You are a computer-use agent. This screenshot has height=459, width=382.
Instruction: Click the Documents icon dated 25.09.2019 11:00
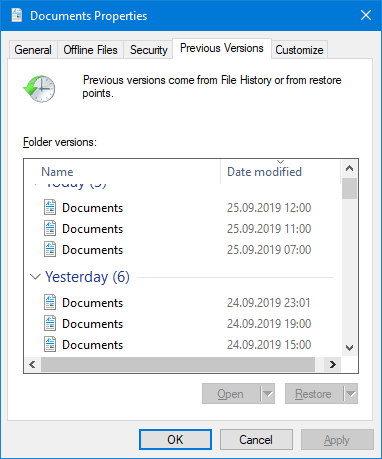point(50,228)
